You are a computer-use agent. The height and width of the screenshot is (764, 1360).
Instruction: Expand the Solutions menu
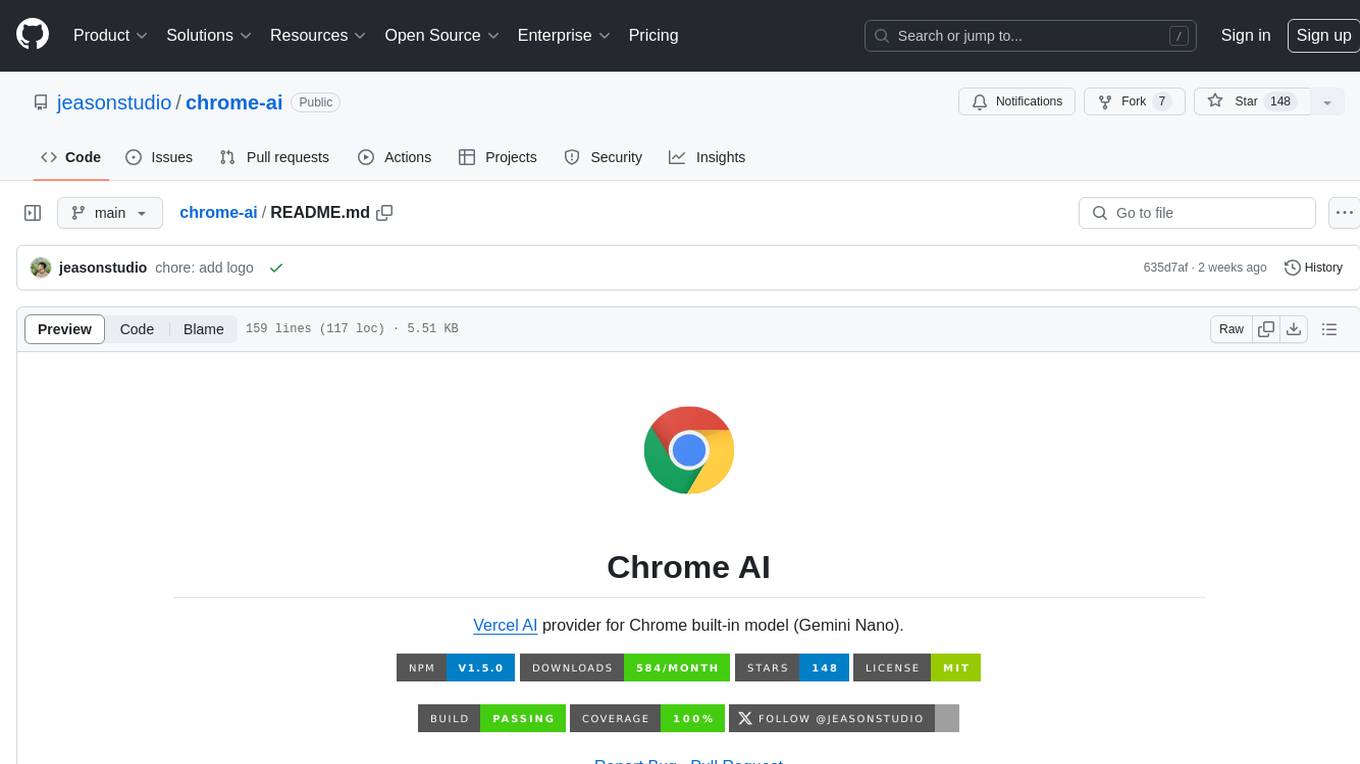point(209,35)
